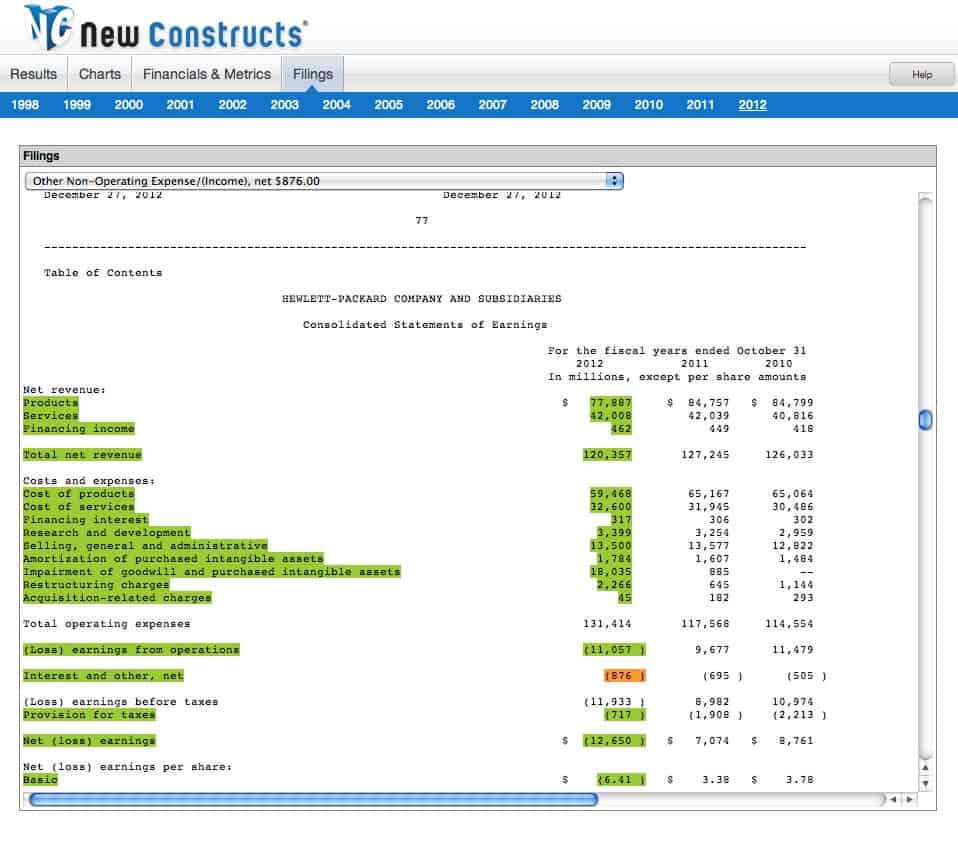
Task: Click the vertical scroll down arrow
Action: [925, 783]
